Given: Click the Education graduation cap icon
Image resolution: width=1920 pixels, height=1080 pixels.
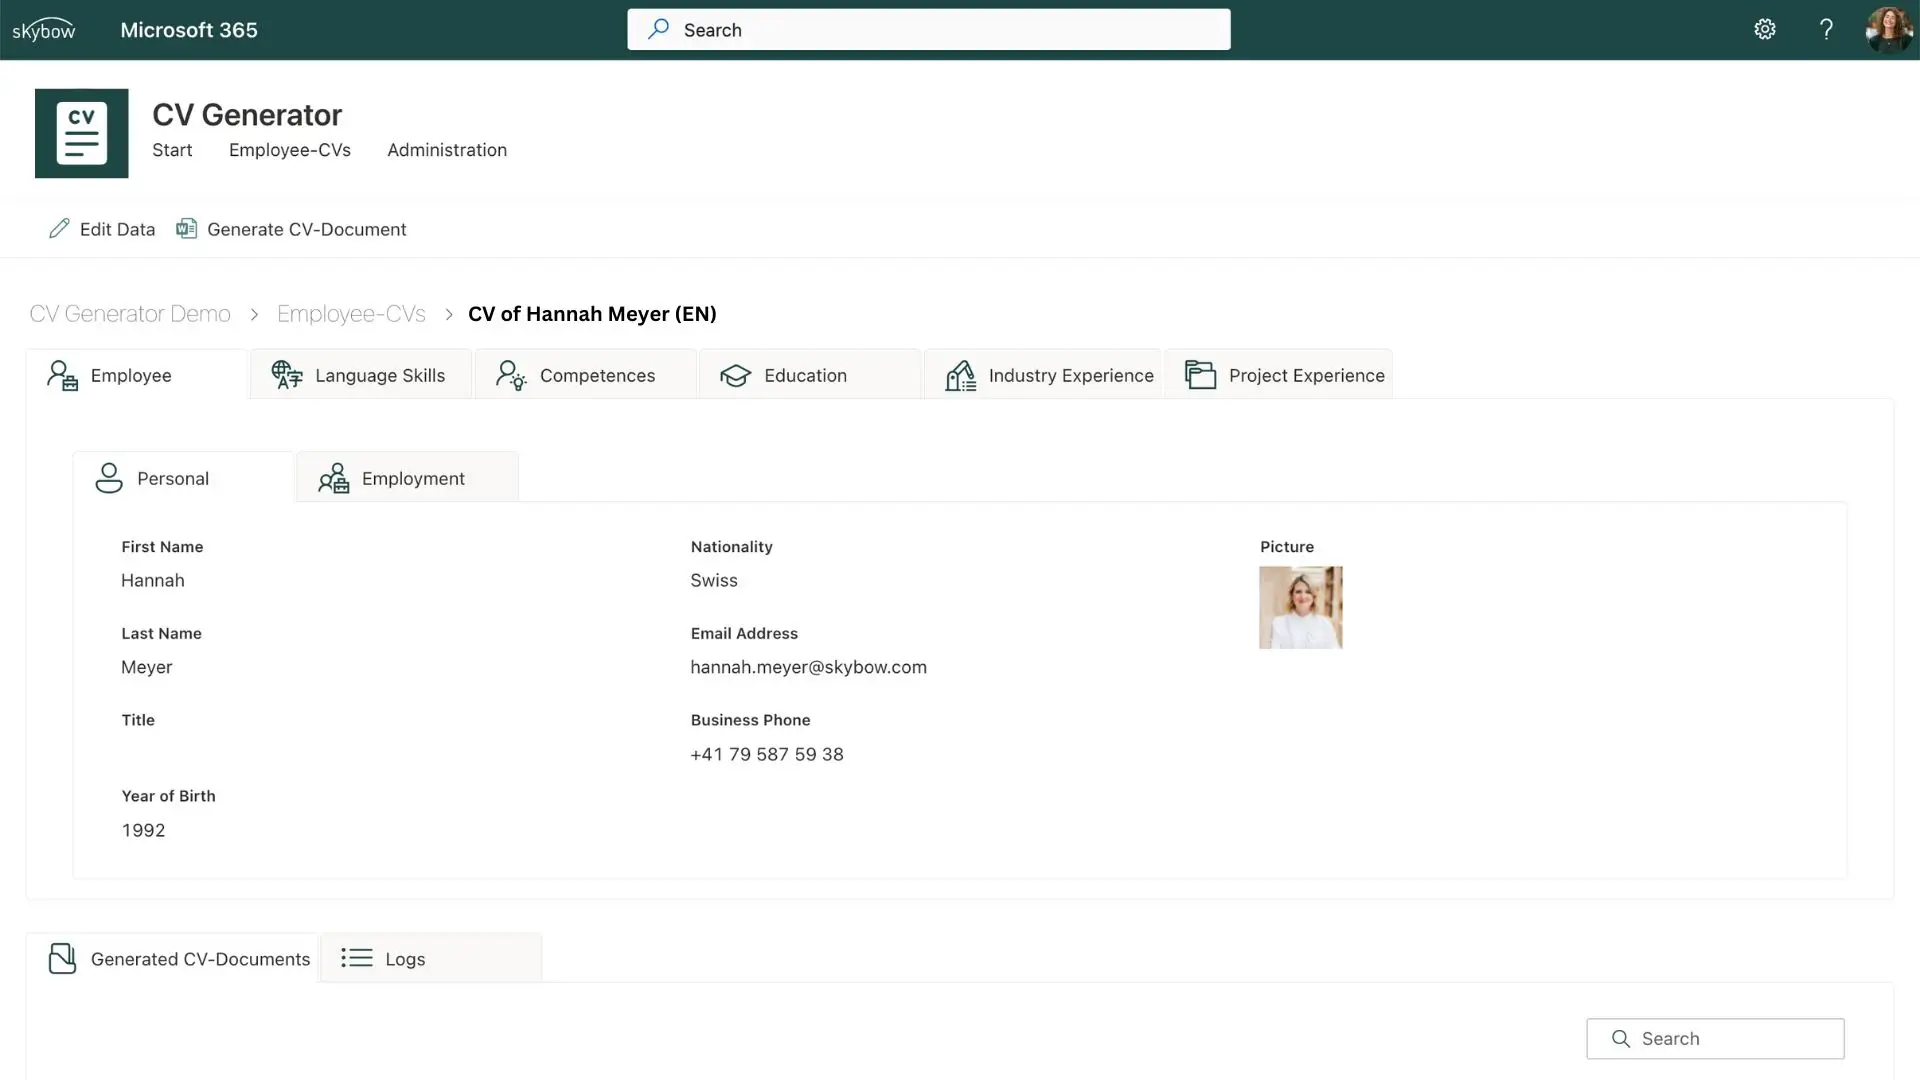Looking at the screenshot, I should point(736,374).
